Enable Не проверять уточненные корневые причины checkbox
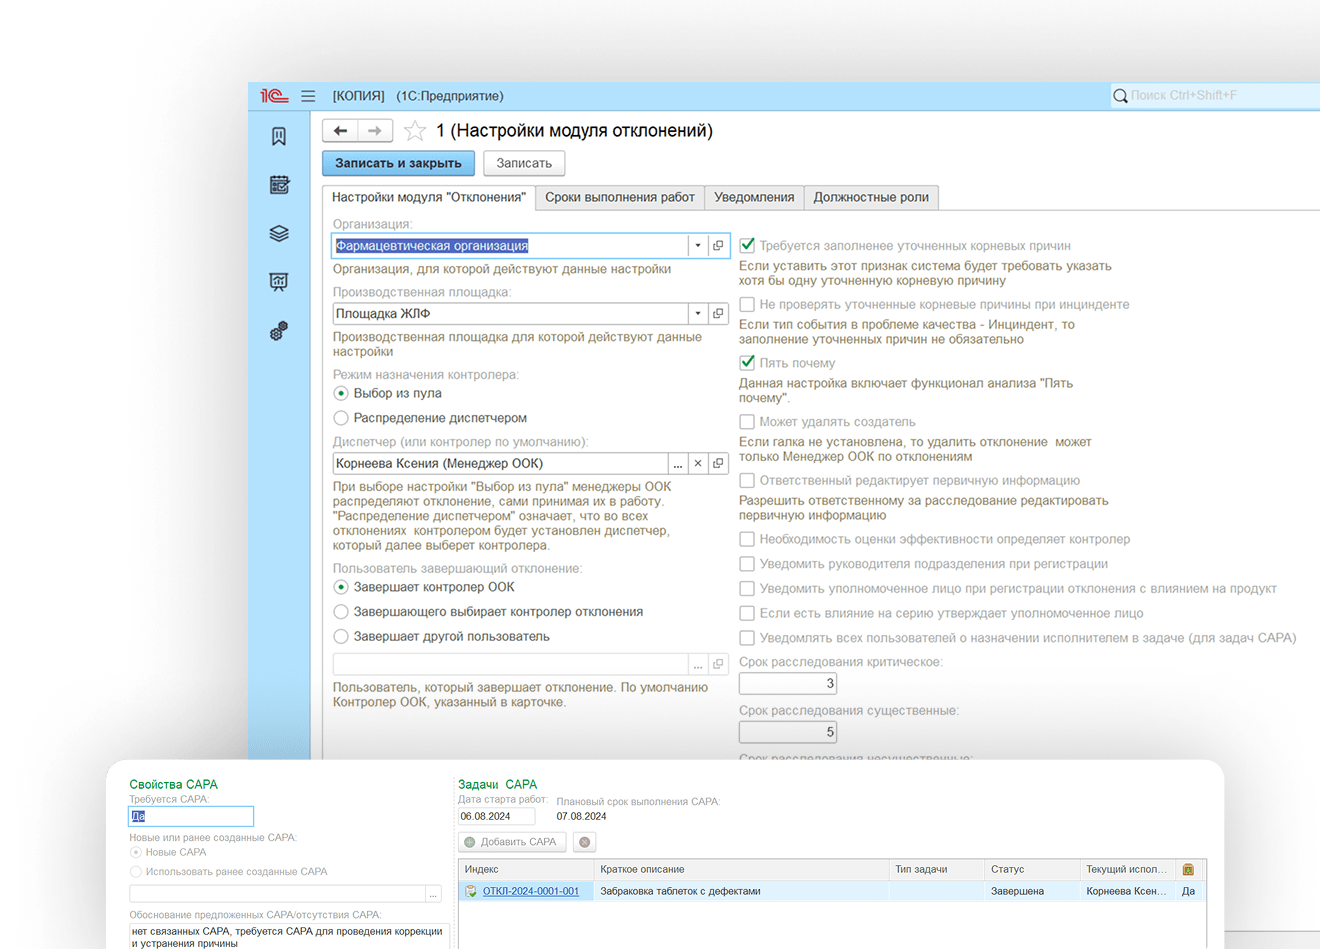Image resolution: width=1320 pixels, height=949 pixels. [x=747, y=304]
